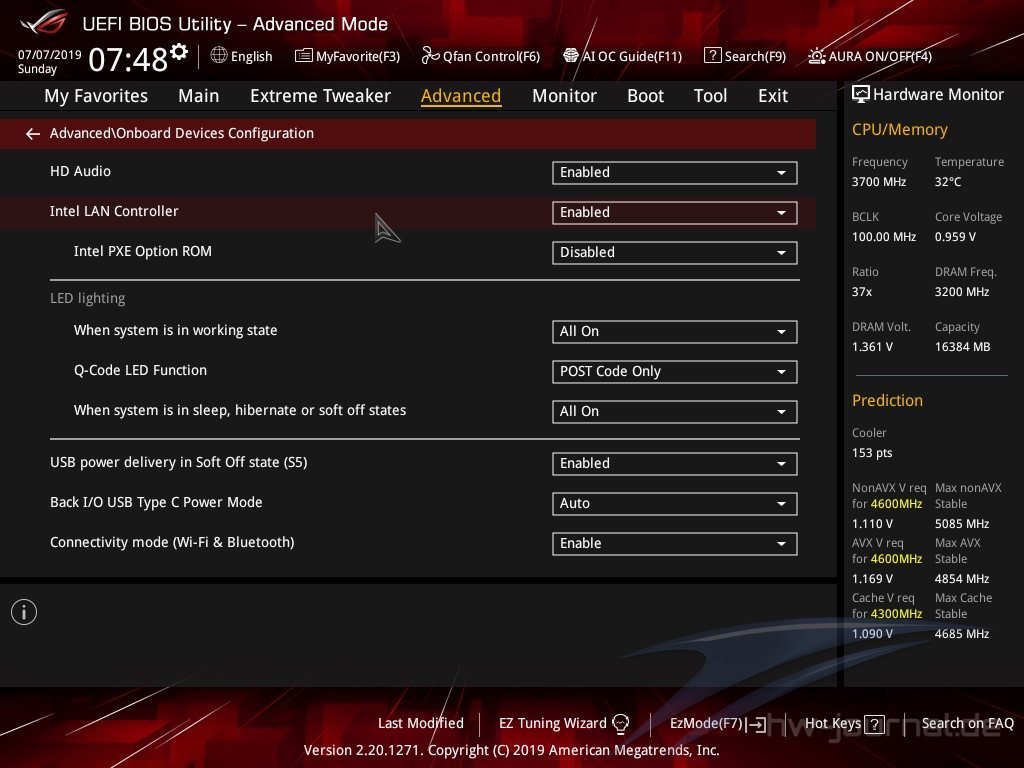Click the ROG logo

[x=44, y=24]
